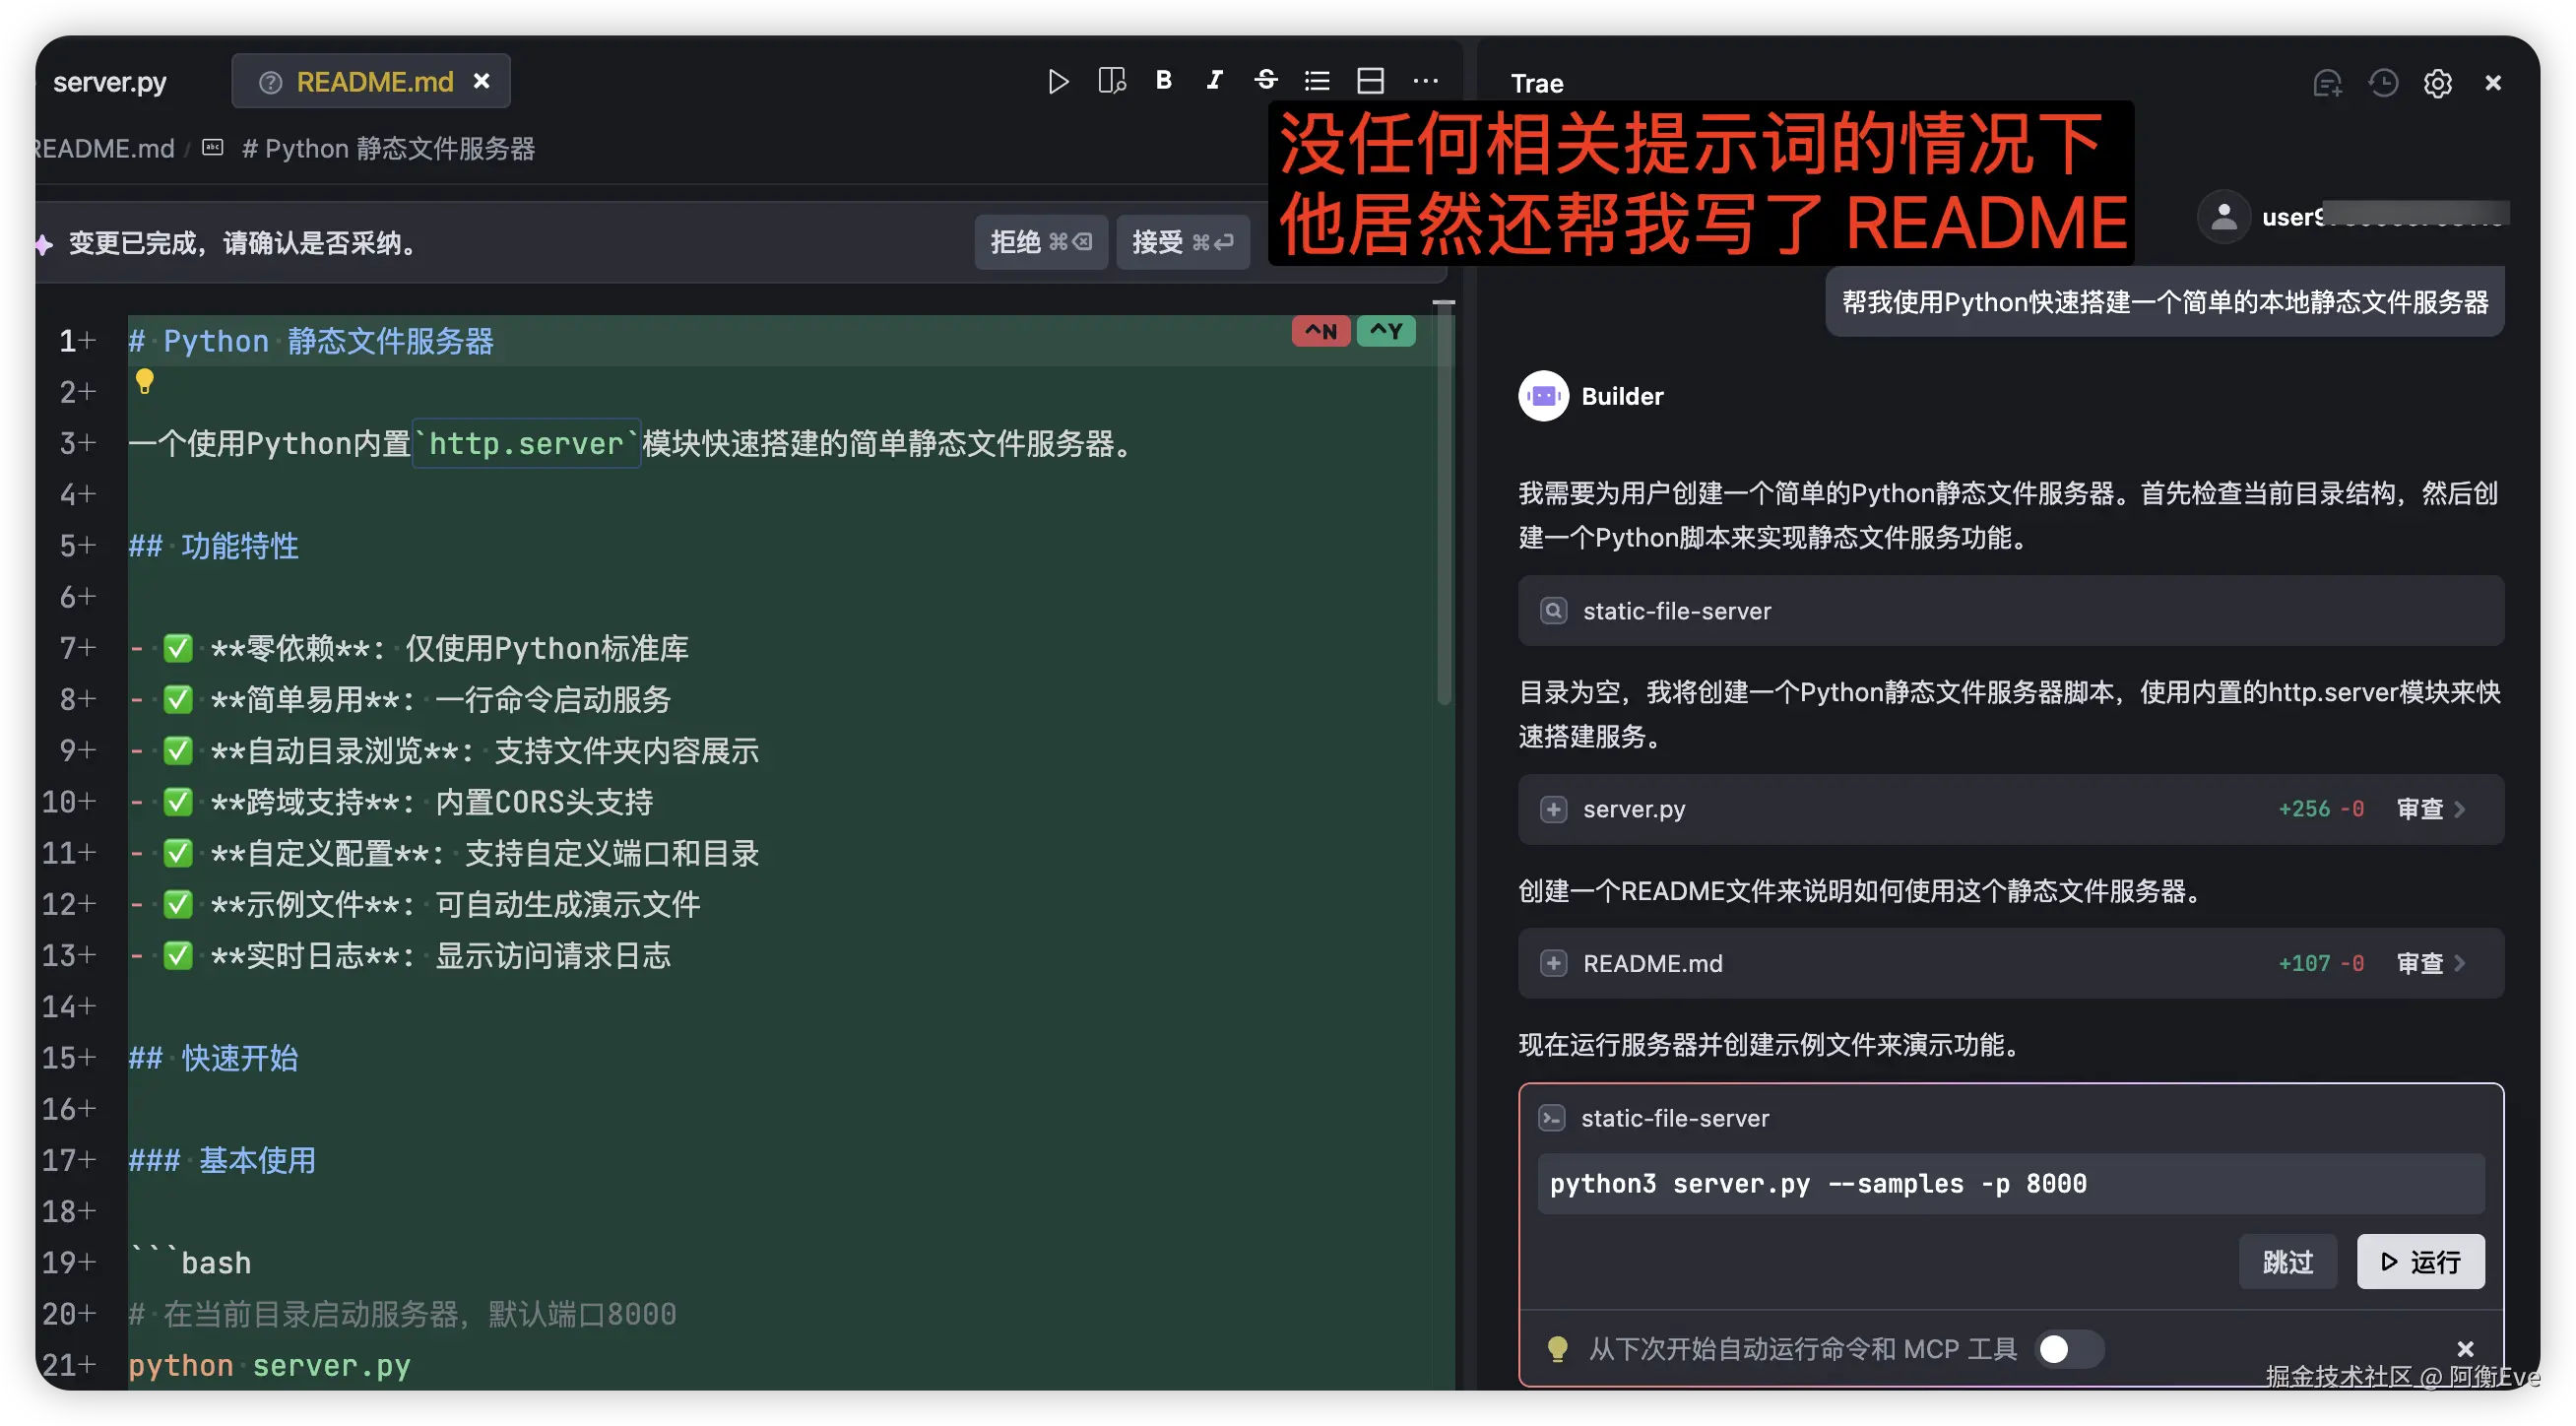This screenshot has width=2576, height=1426.
Task: Open the Markdown preview with the play icon
Action: 1058,82
